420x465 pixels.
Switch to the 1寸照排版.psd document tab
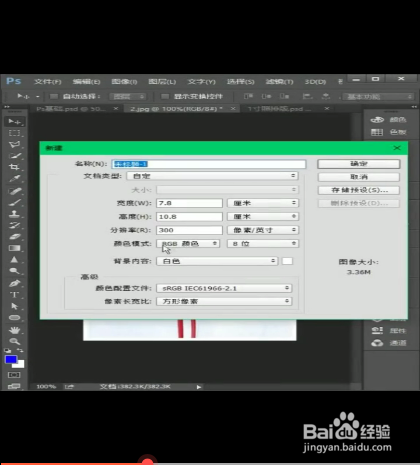(x=279, y=109)
